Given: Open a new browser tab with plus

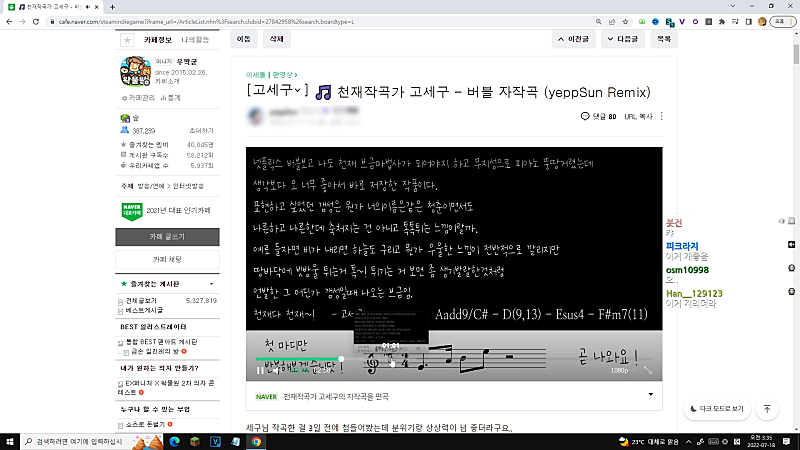Looking at the screenshot, I should pos(112,7).
